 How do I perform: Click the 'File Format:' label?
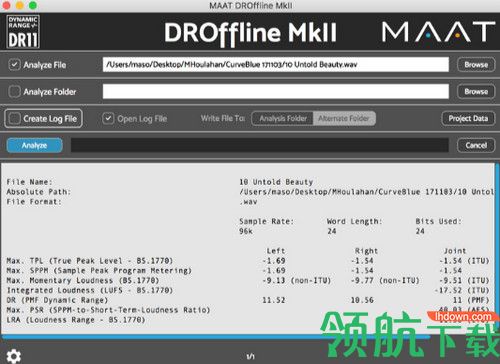(x=34, y=202)
